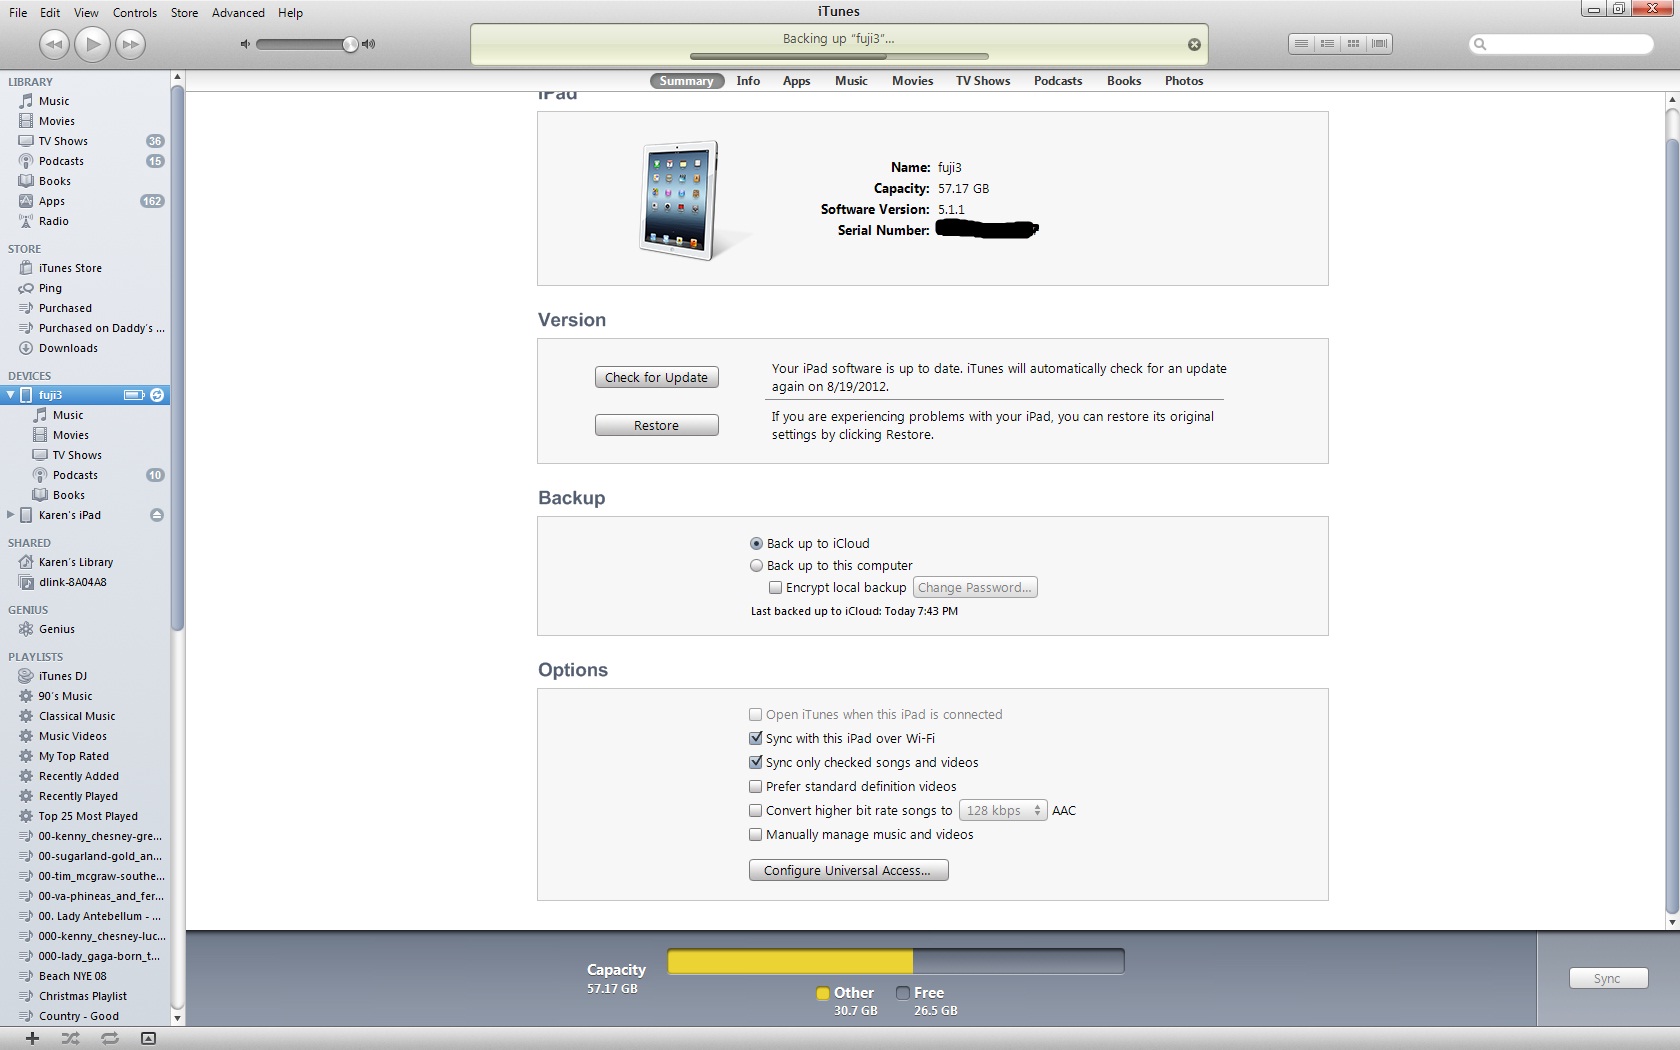Enable Manually manage music and videos
The width and height of the screenshot is (1680, 1050).
click(x=756, y=835)
